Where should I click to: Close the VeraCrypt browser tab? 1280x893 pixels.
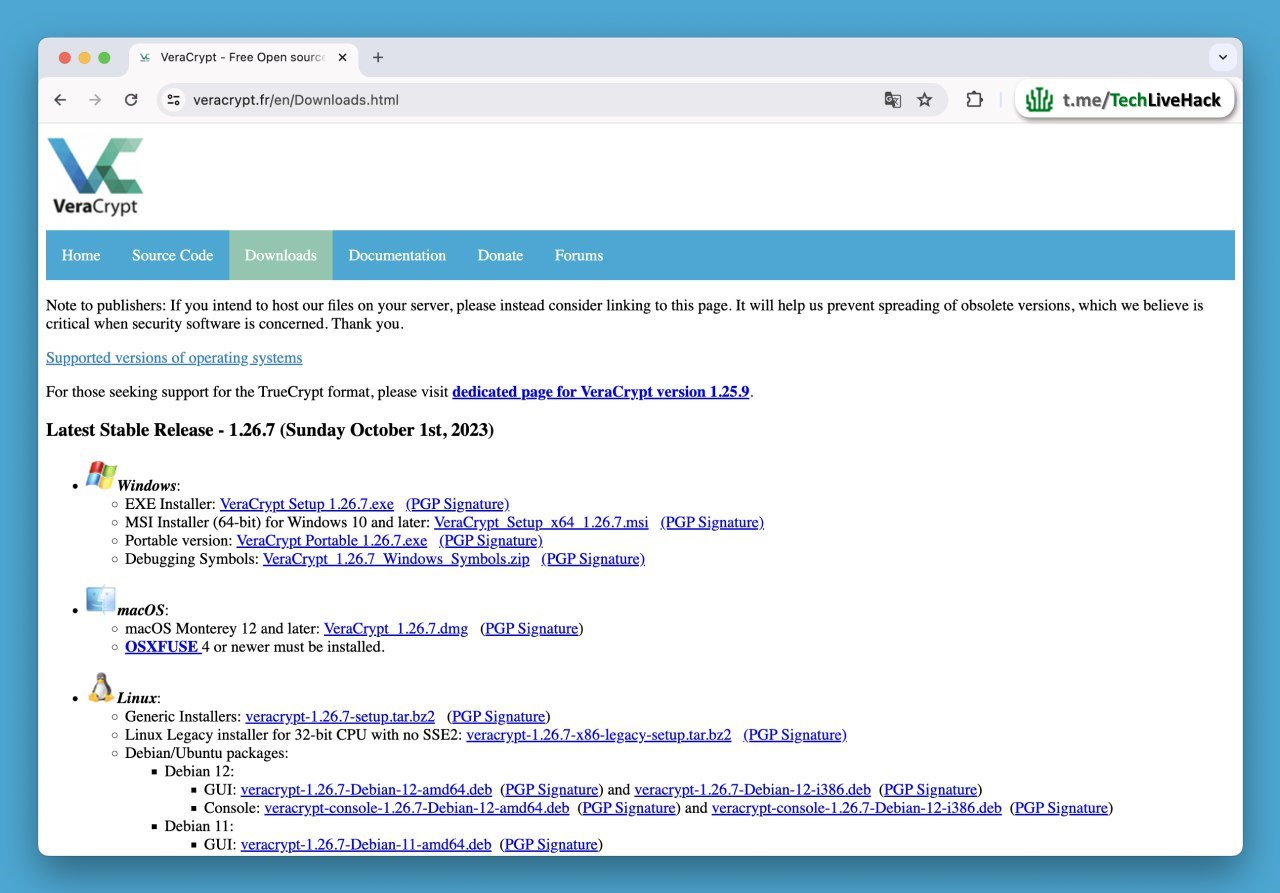(x=343, y=57)
